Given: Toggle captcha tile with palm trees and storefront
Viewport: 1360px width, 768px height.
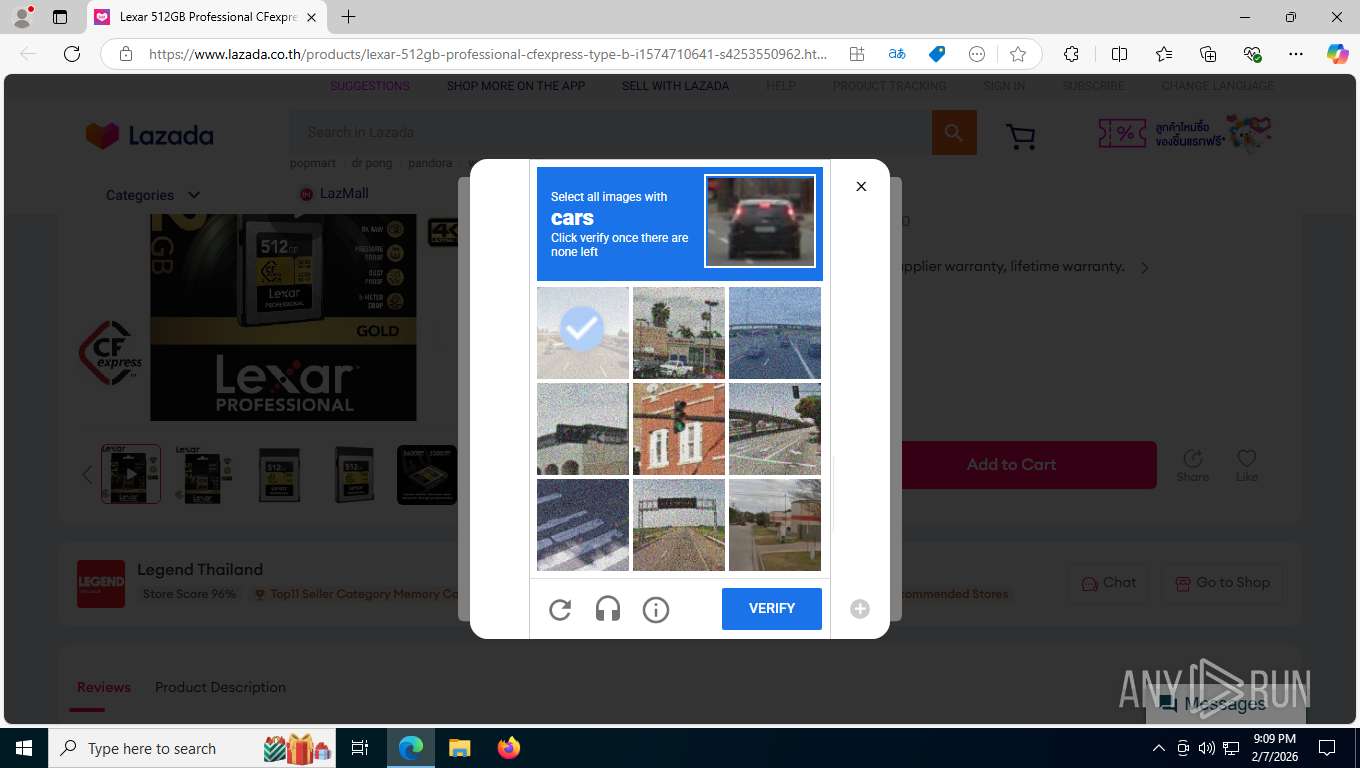Looking at the screenshot, I should tap(679, 333).
